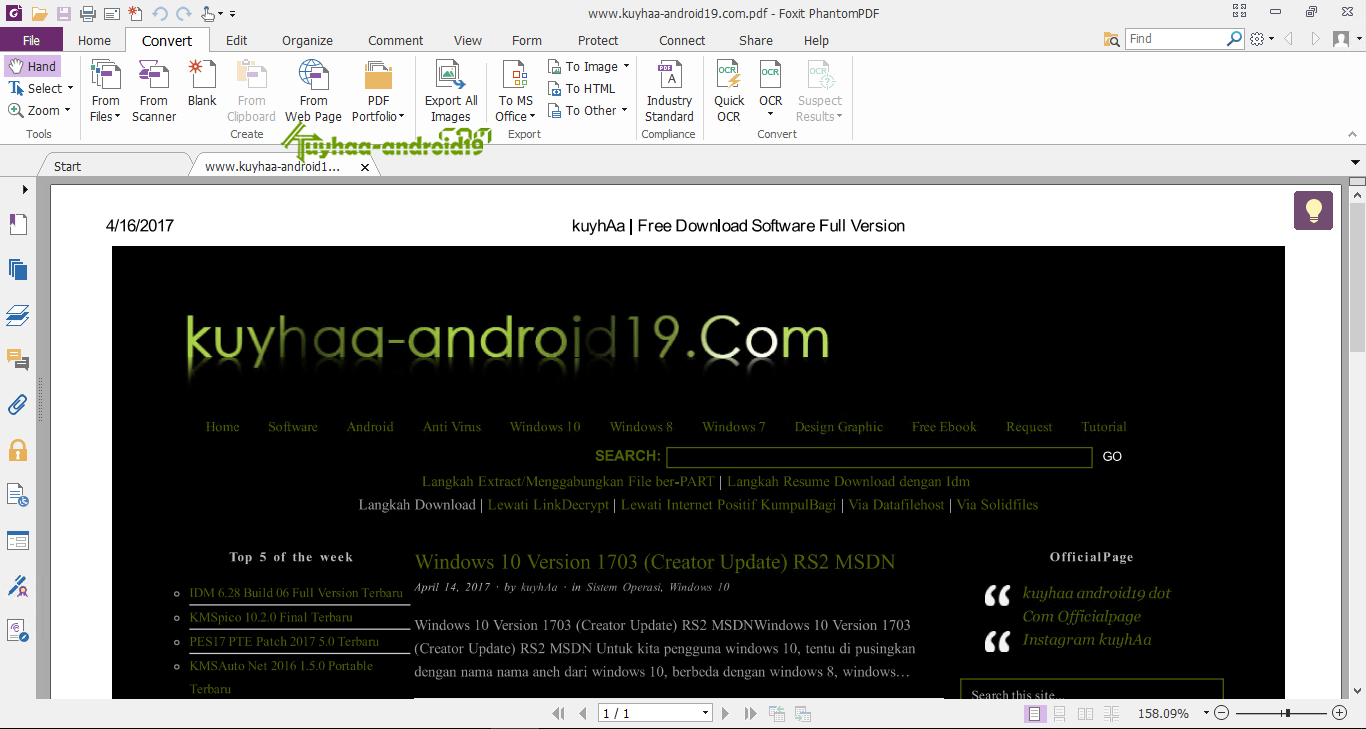Viewport: 1366px width, 729px height.
Task: Click the Zoom In plus button
Action: [x=1340, y=713]
